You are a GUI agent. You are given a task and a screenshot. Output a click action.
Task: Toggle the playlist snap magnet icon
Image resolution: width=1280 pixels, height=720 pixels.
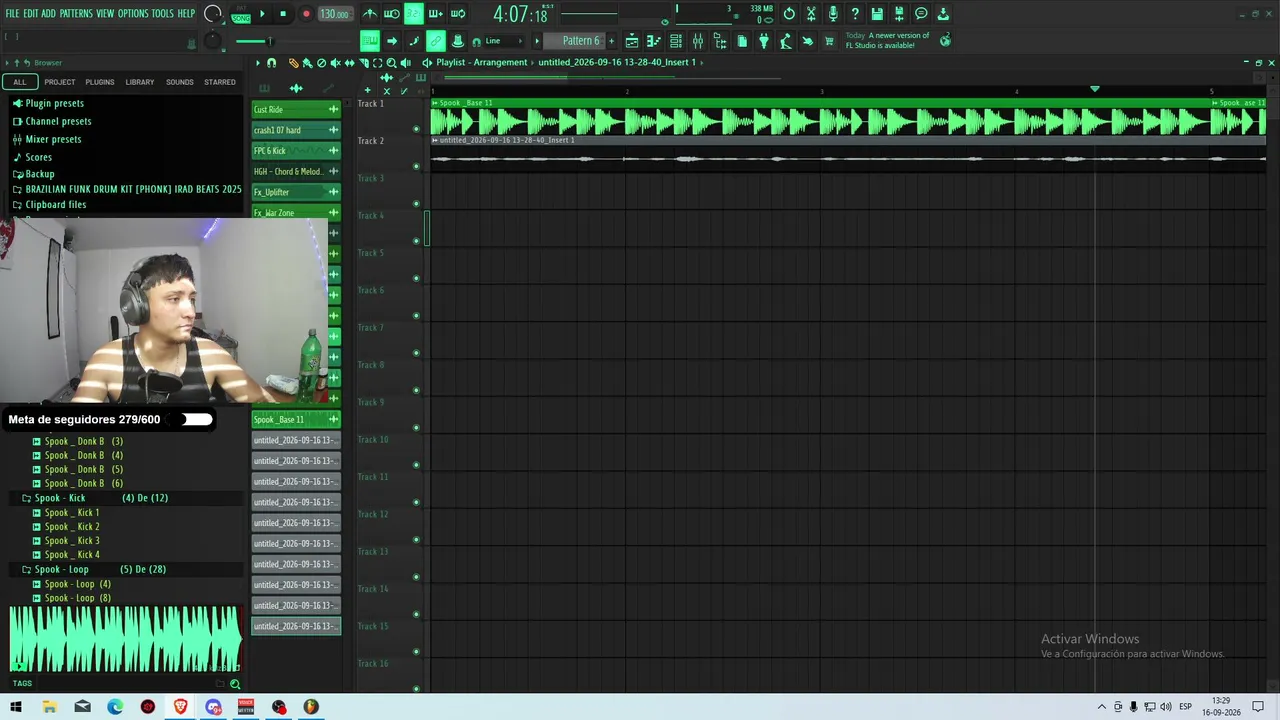pos(271,63)
